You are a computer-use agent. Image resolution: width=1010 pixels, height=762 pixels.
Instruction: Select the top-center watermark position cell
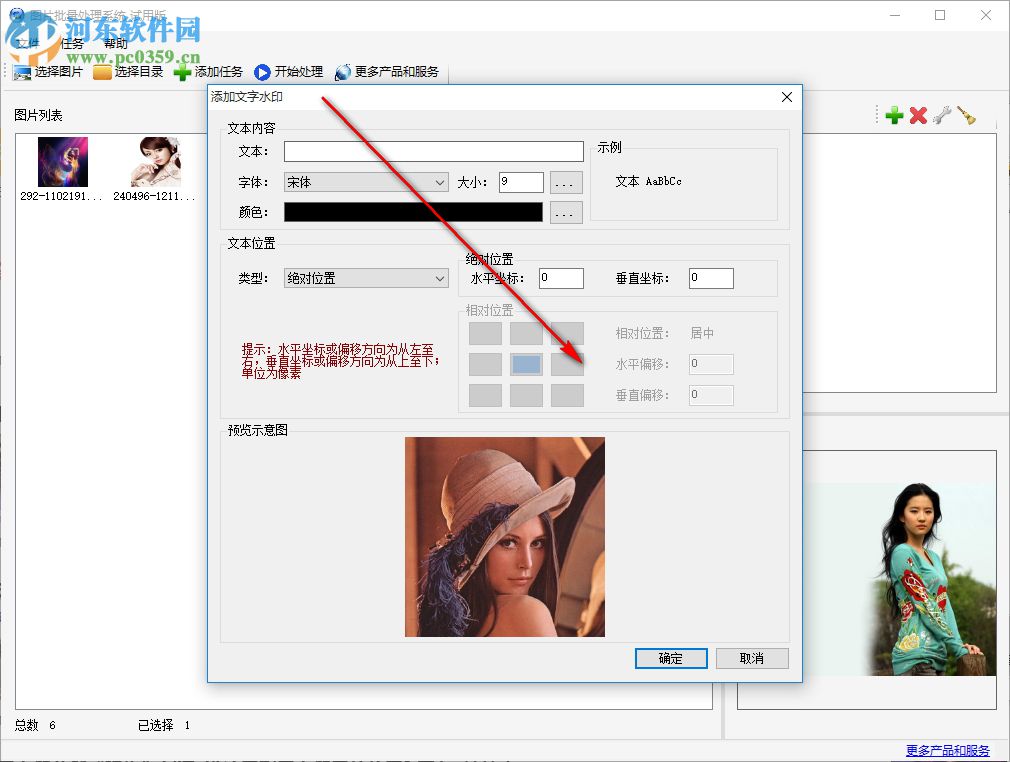click(525, 333)
